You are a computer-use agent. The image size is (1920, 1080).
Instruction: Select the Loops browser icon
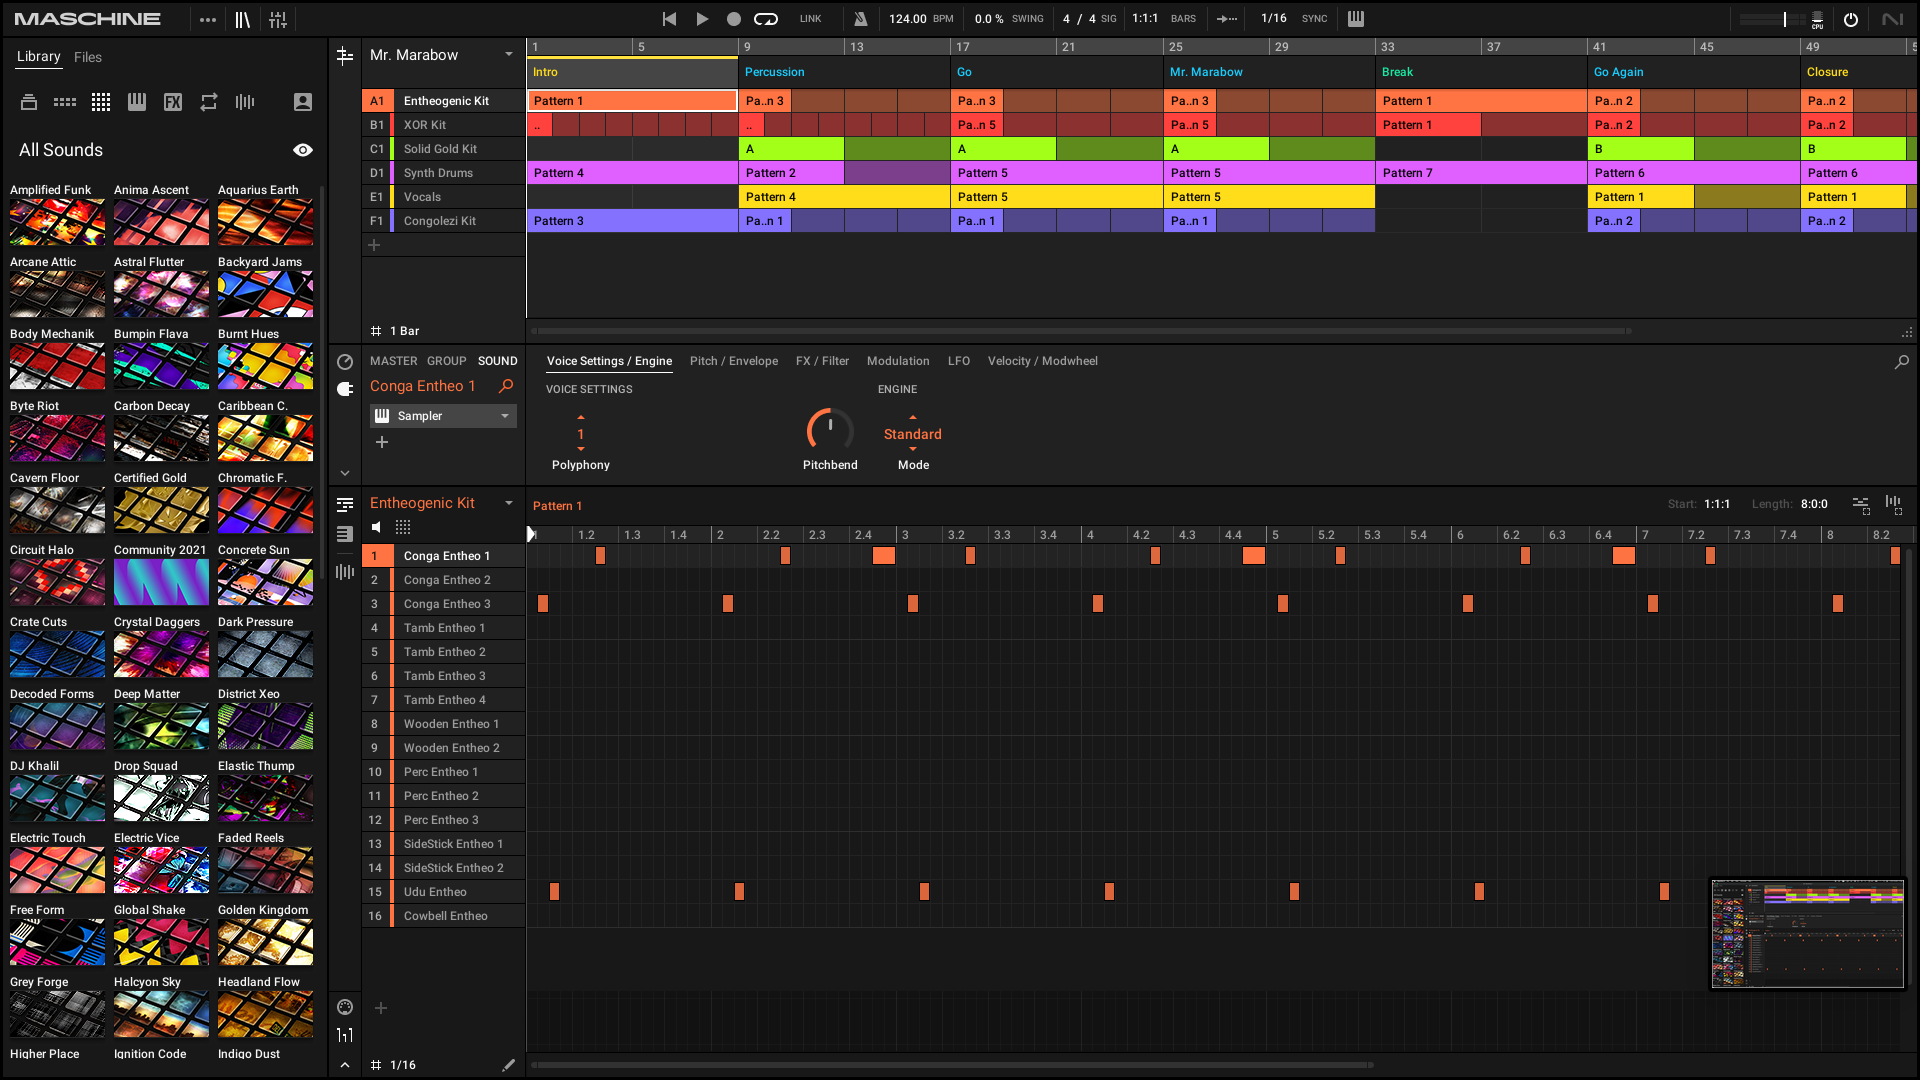(x=209, y=102)
